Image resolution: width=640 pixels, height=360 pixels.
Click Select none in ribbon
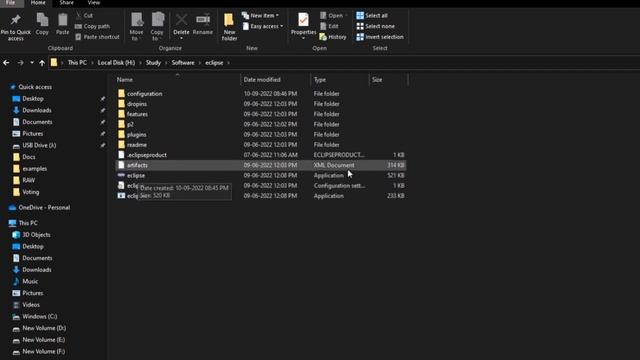(x=376, y=26)
